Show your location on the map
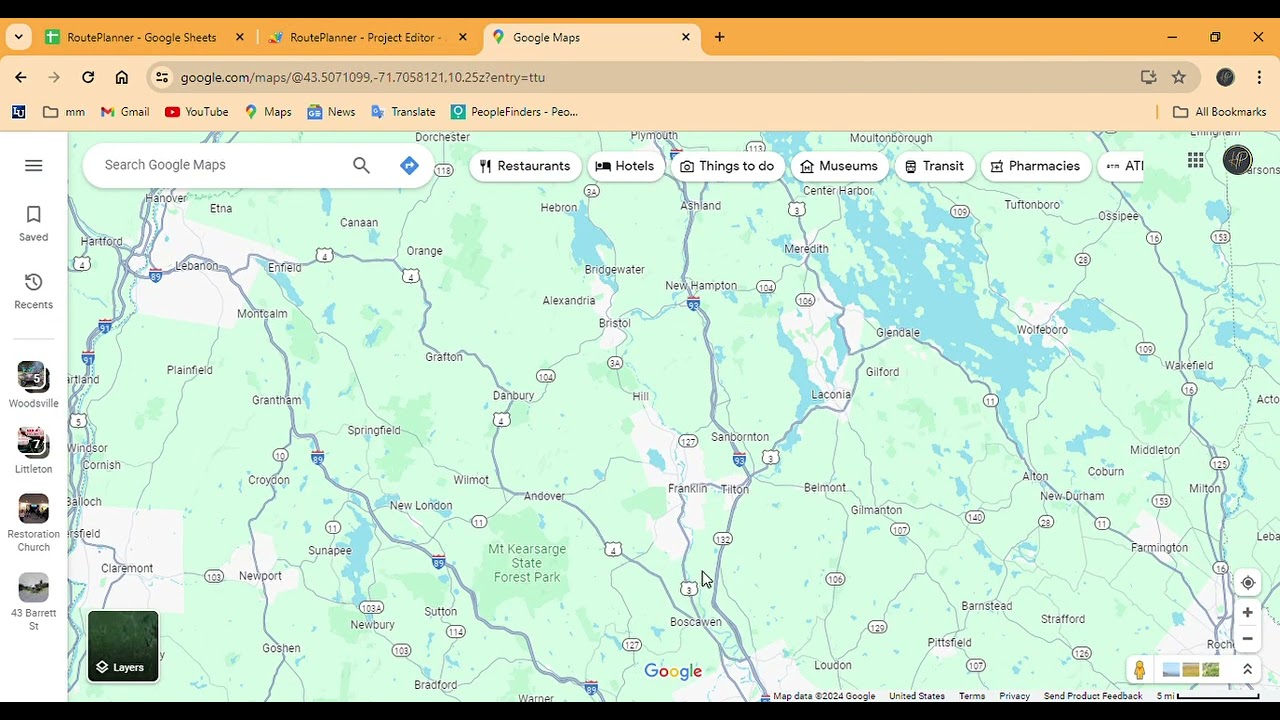Image resolution: width=1280 pixels, height=720 pixels. tap(1248, 583)
